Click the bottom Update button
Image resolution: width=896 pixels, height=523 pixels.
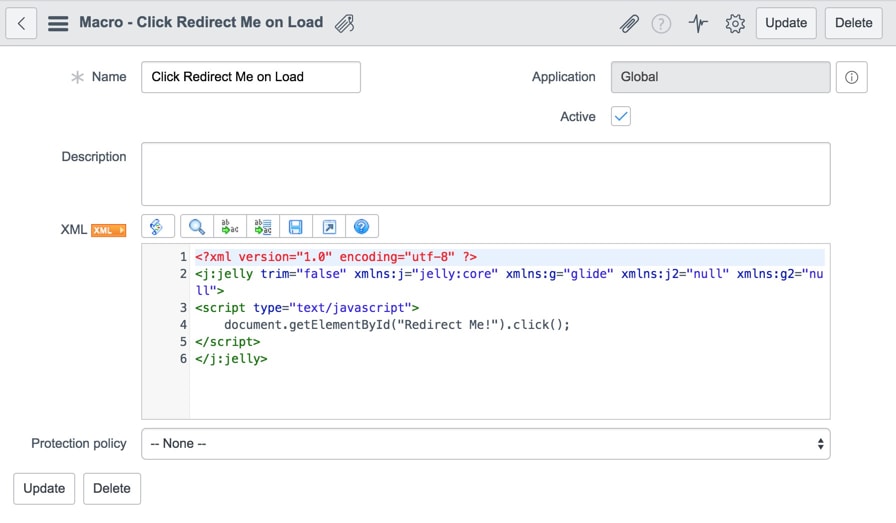[44, 489]
